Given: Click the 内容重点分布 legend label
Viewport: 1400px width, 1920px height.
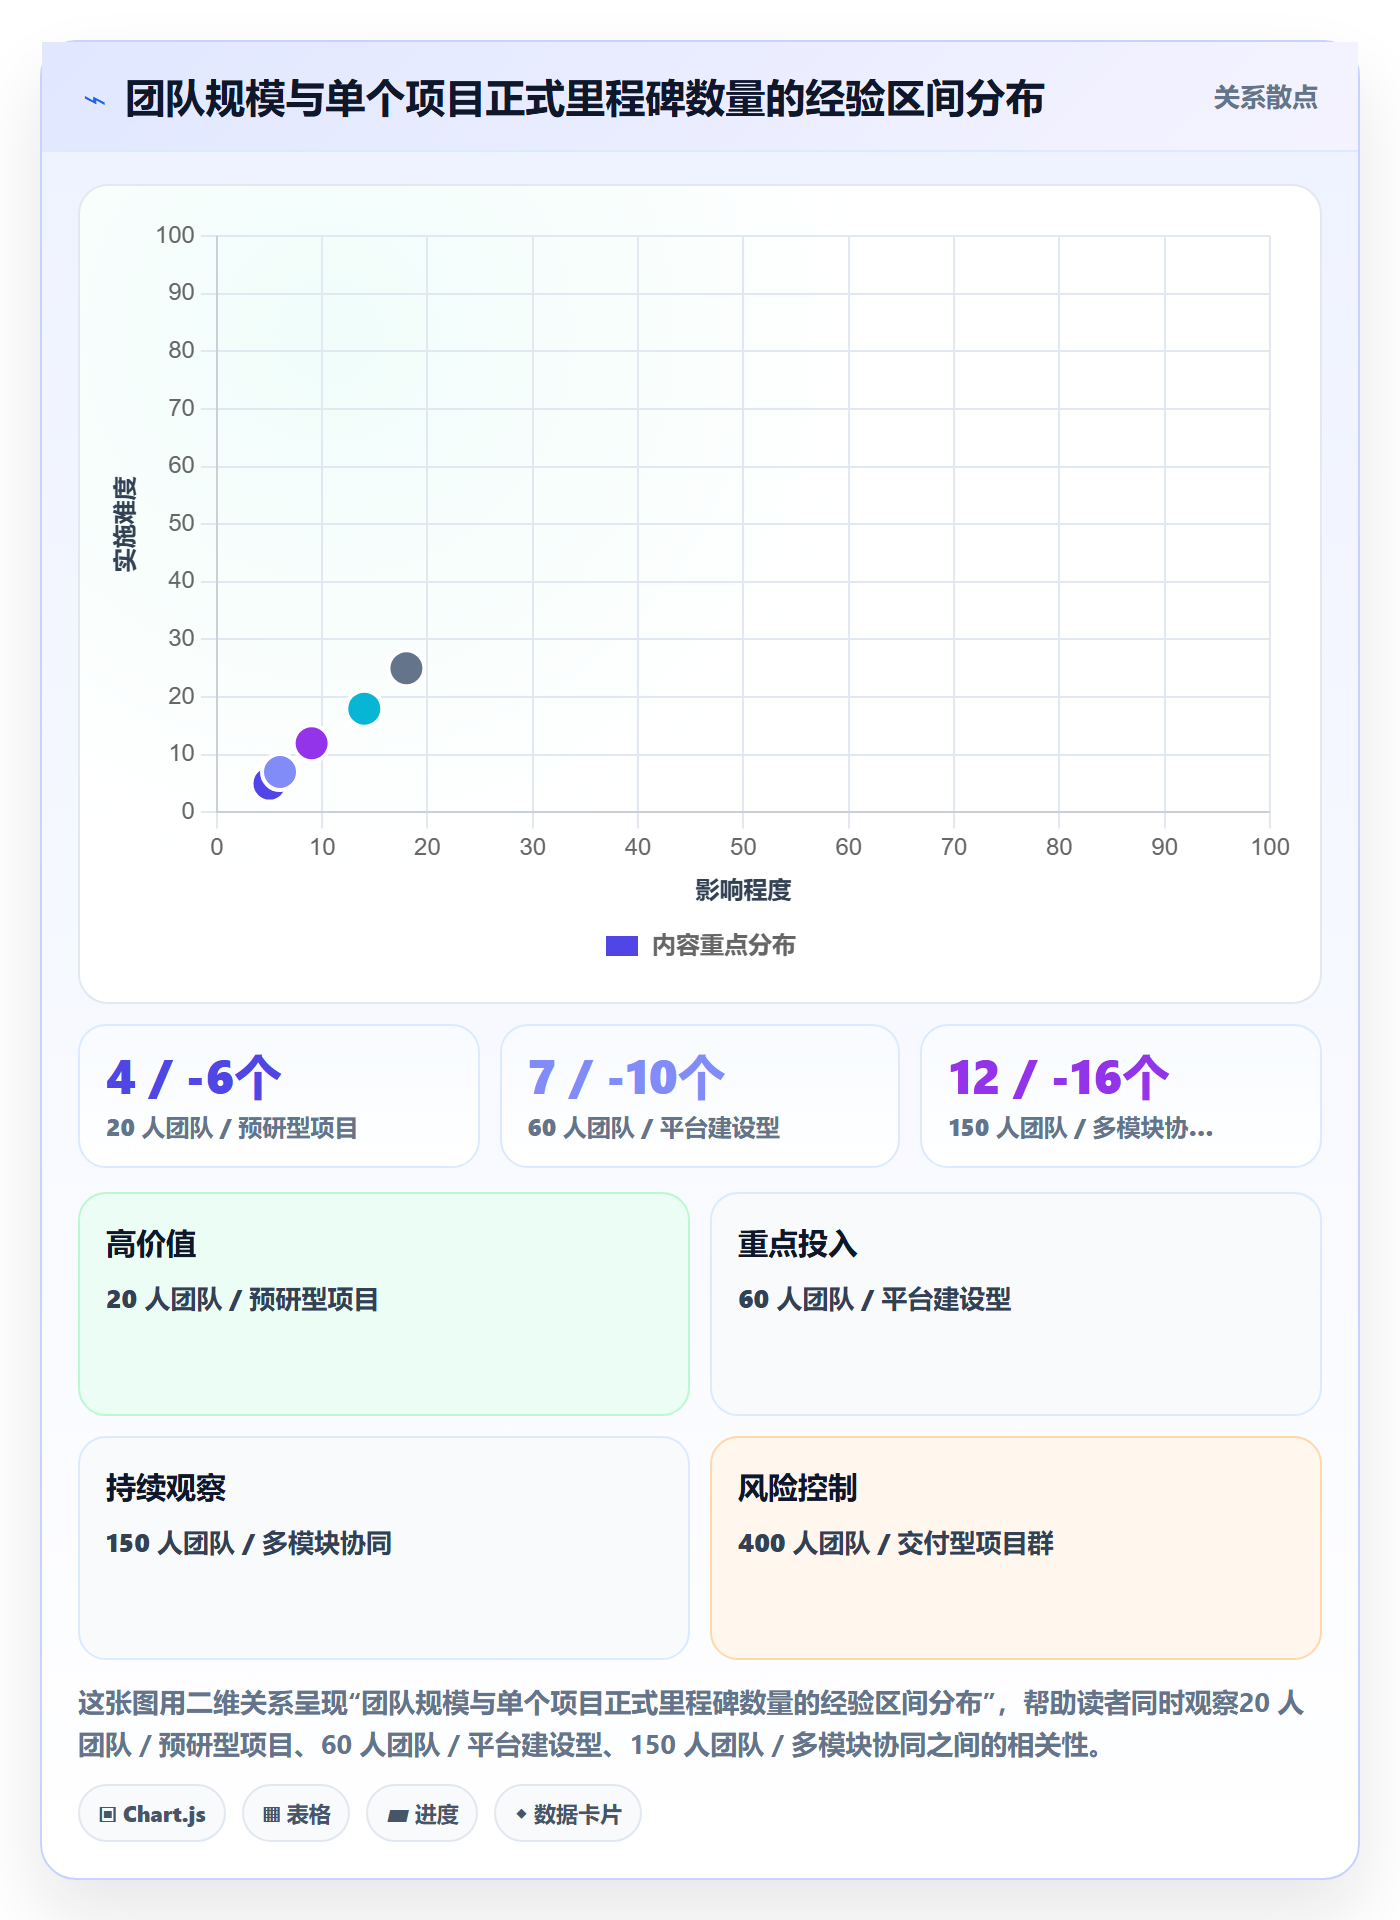Looking at the screenshot, I should coord(723,946).
